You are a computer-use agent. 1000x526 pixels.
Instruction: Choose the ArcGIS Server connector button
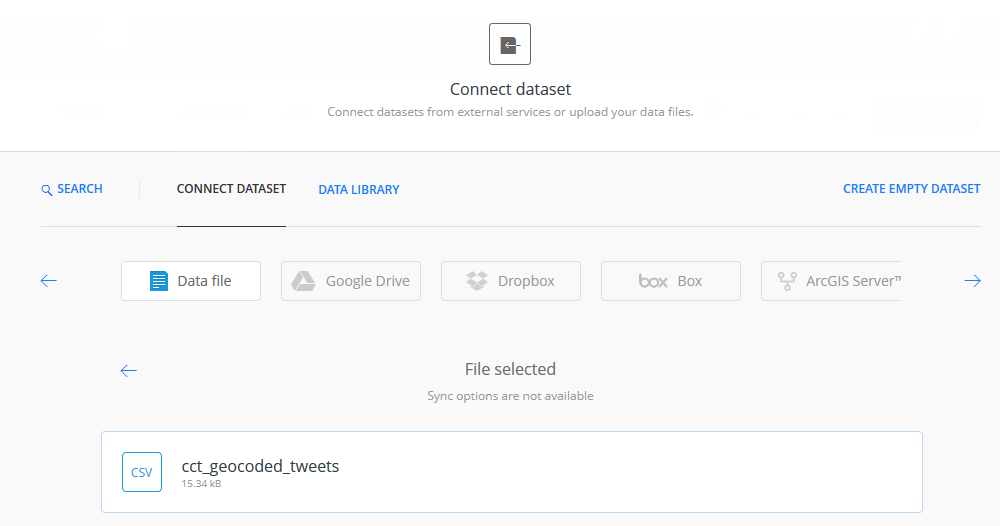831,281
